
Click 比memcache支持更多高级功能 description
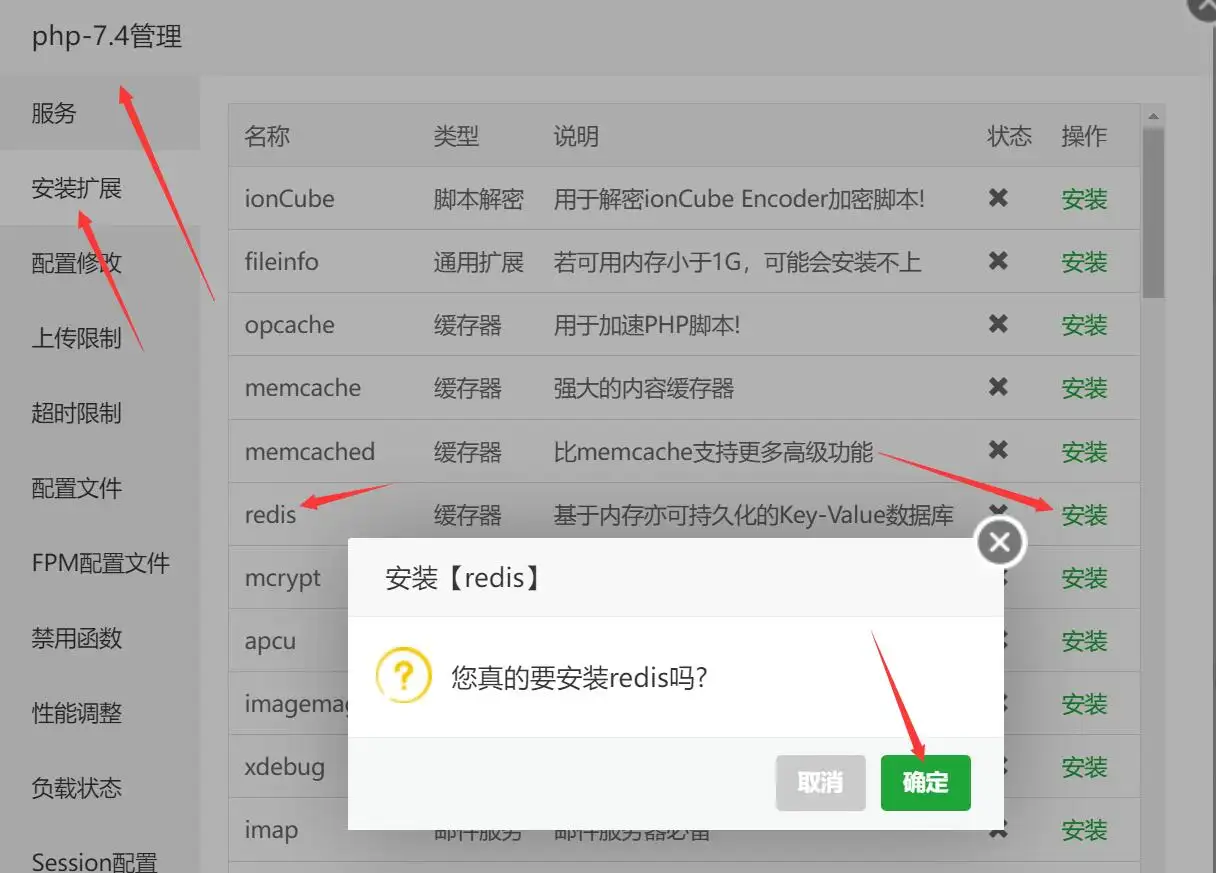(713, 452)
